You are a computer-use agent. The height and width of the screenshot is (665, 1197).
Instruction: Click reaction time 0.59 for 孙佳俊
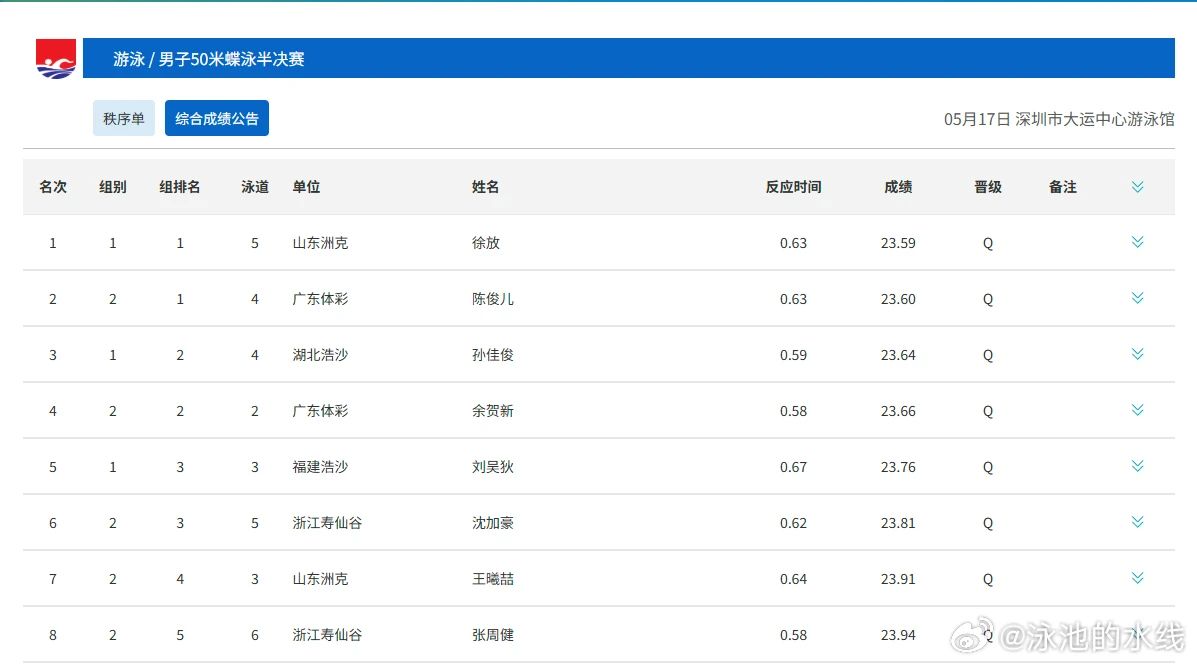[793, 355]
